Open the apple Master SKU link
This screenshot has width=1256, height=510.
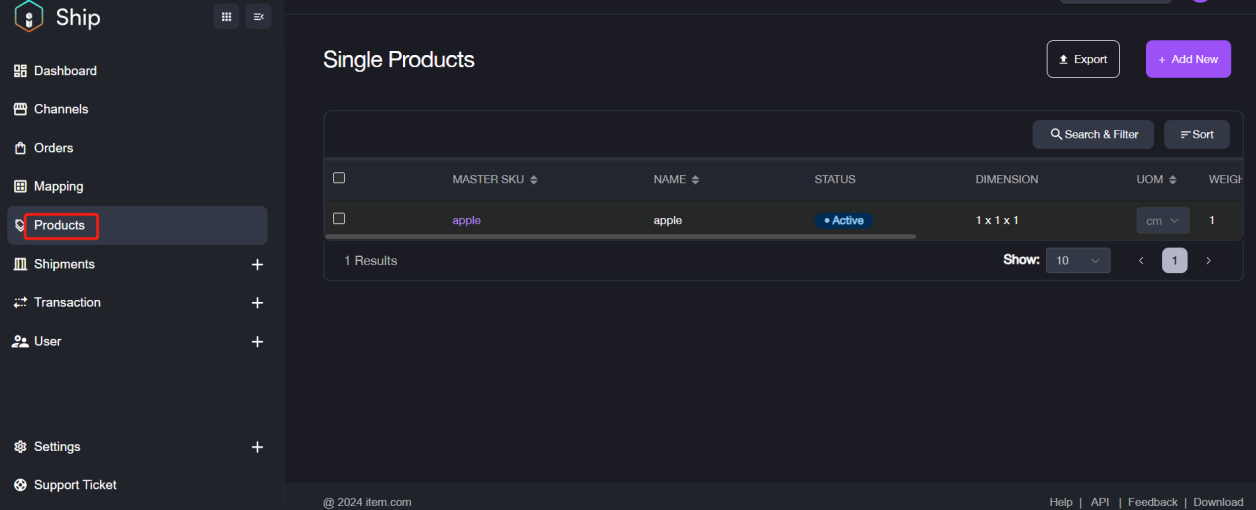[x=467, y=220]
